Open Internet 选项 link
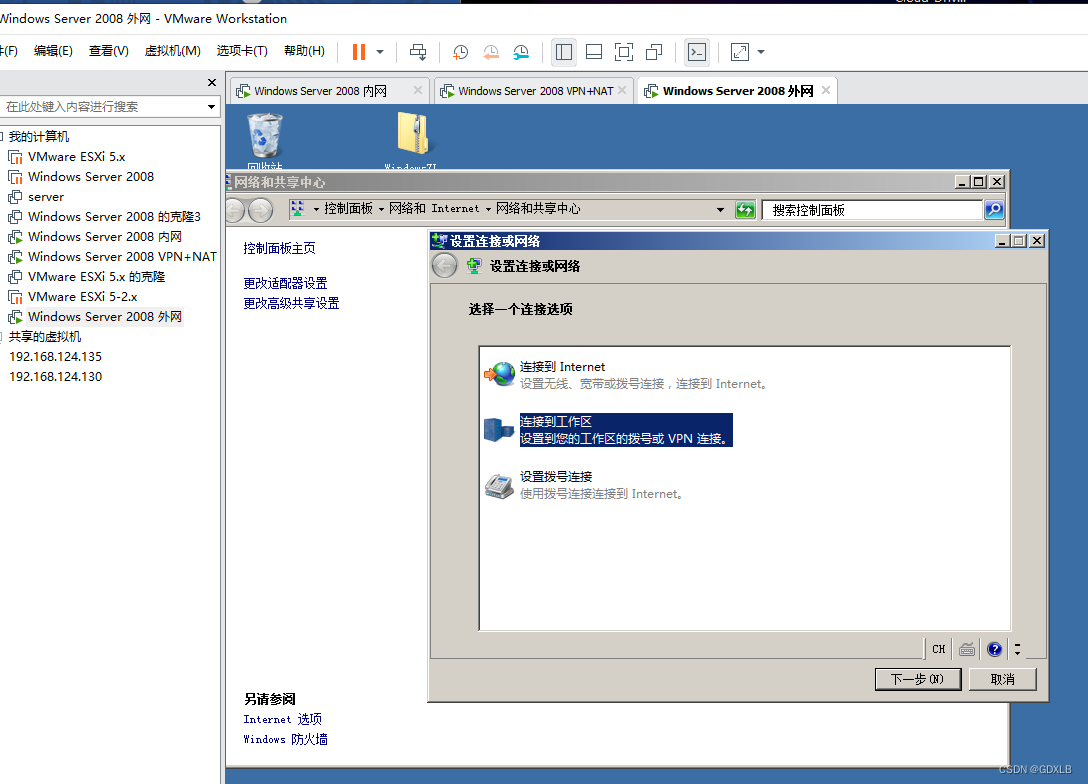The width and height of the screenshot is (1088, 784). tap(282, 719)
